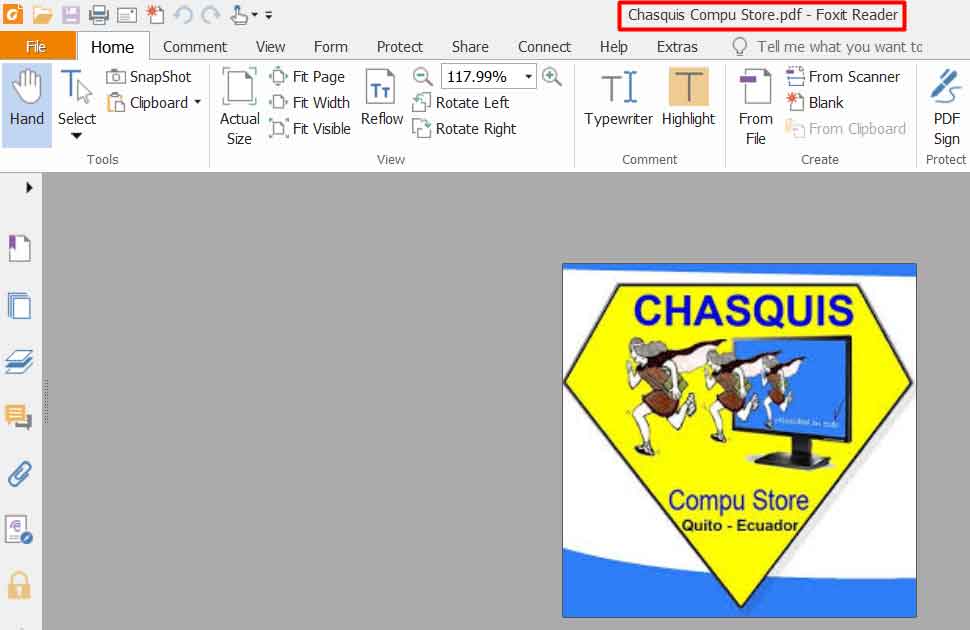Click the zoom in magnifier icon
The height and width of the screenshot is (630, 970).
[x=551, y=77]
